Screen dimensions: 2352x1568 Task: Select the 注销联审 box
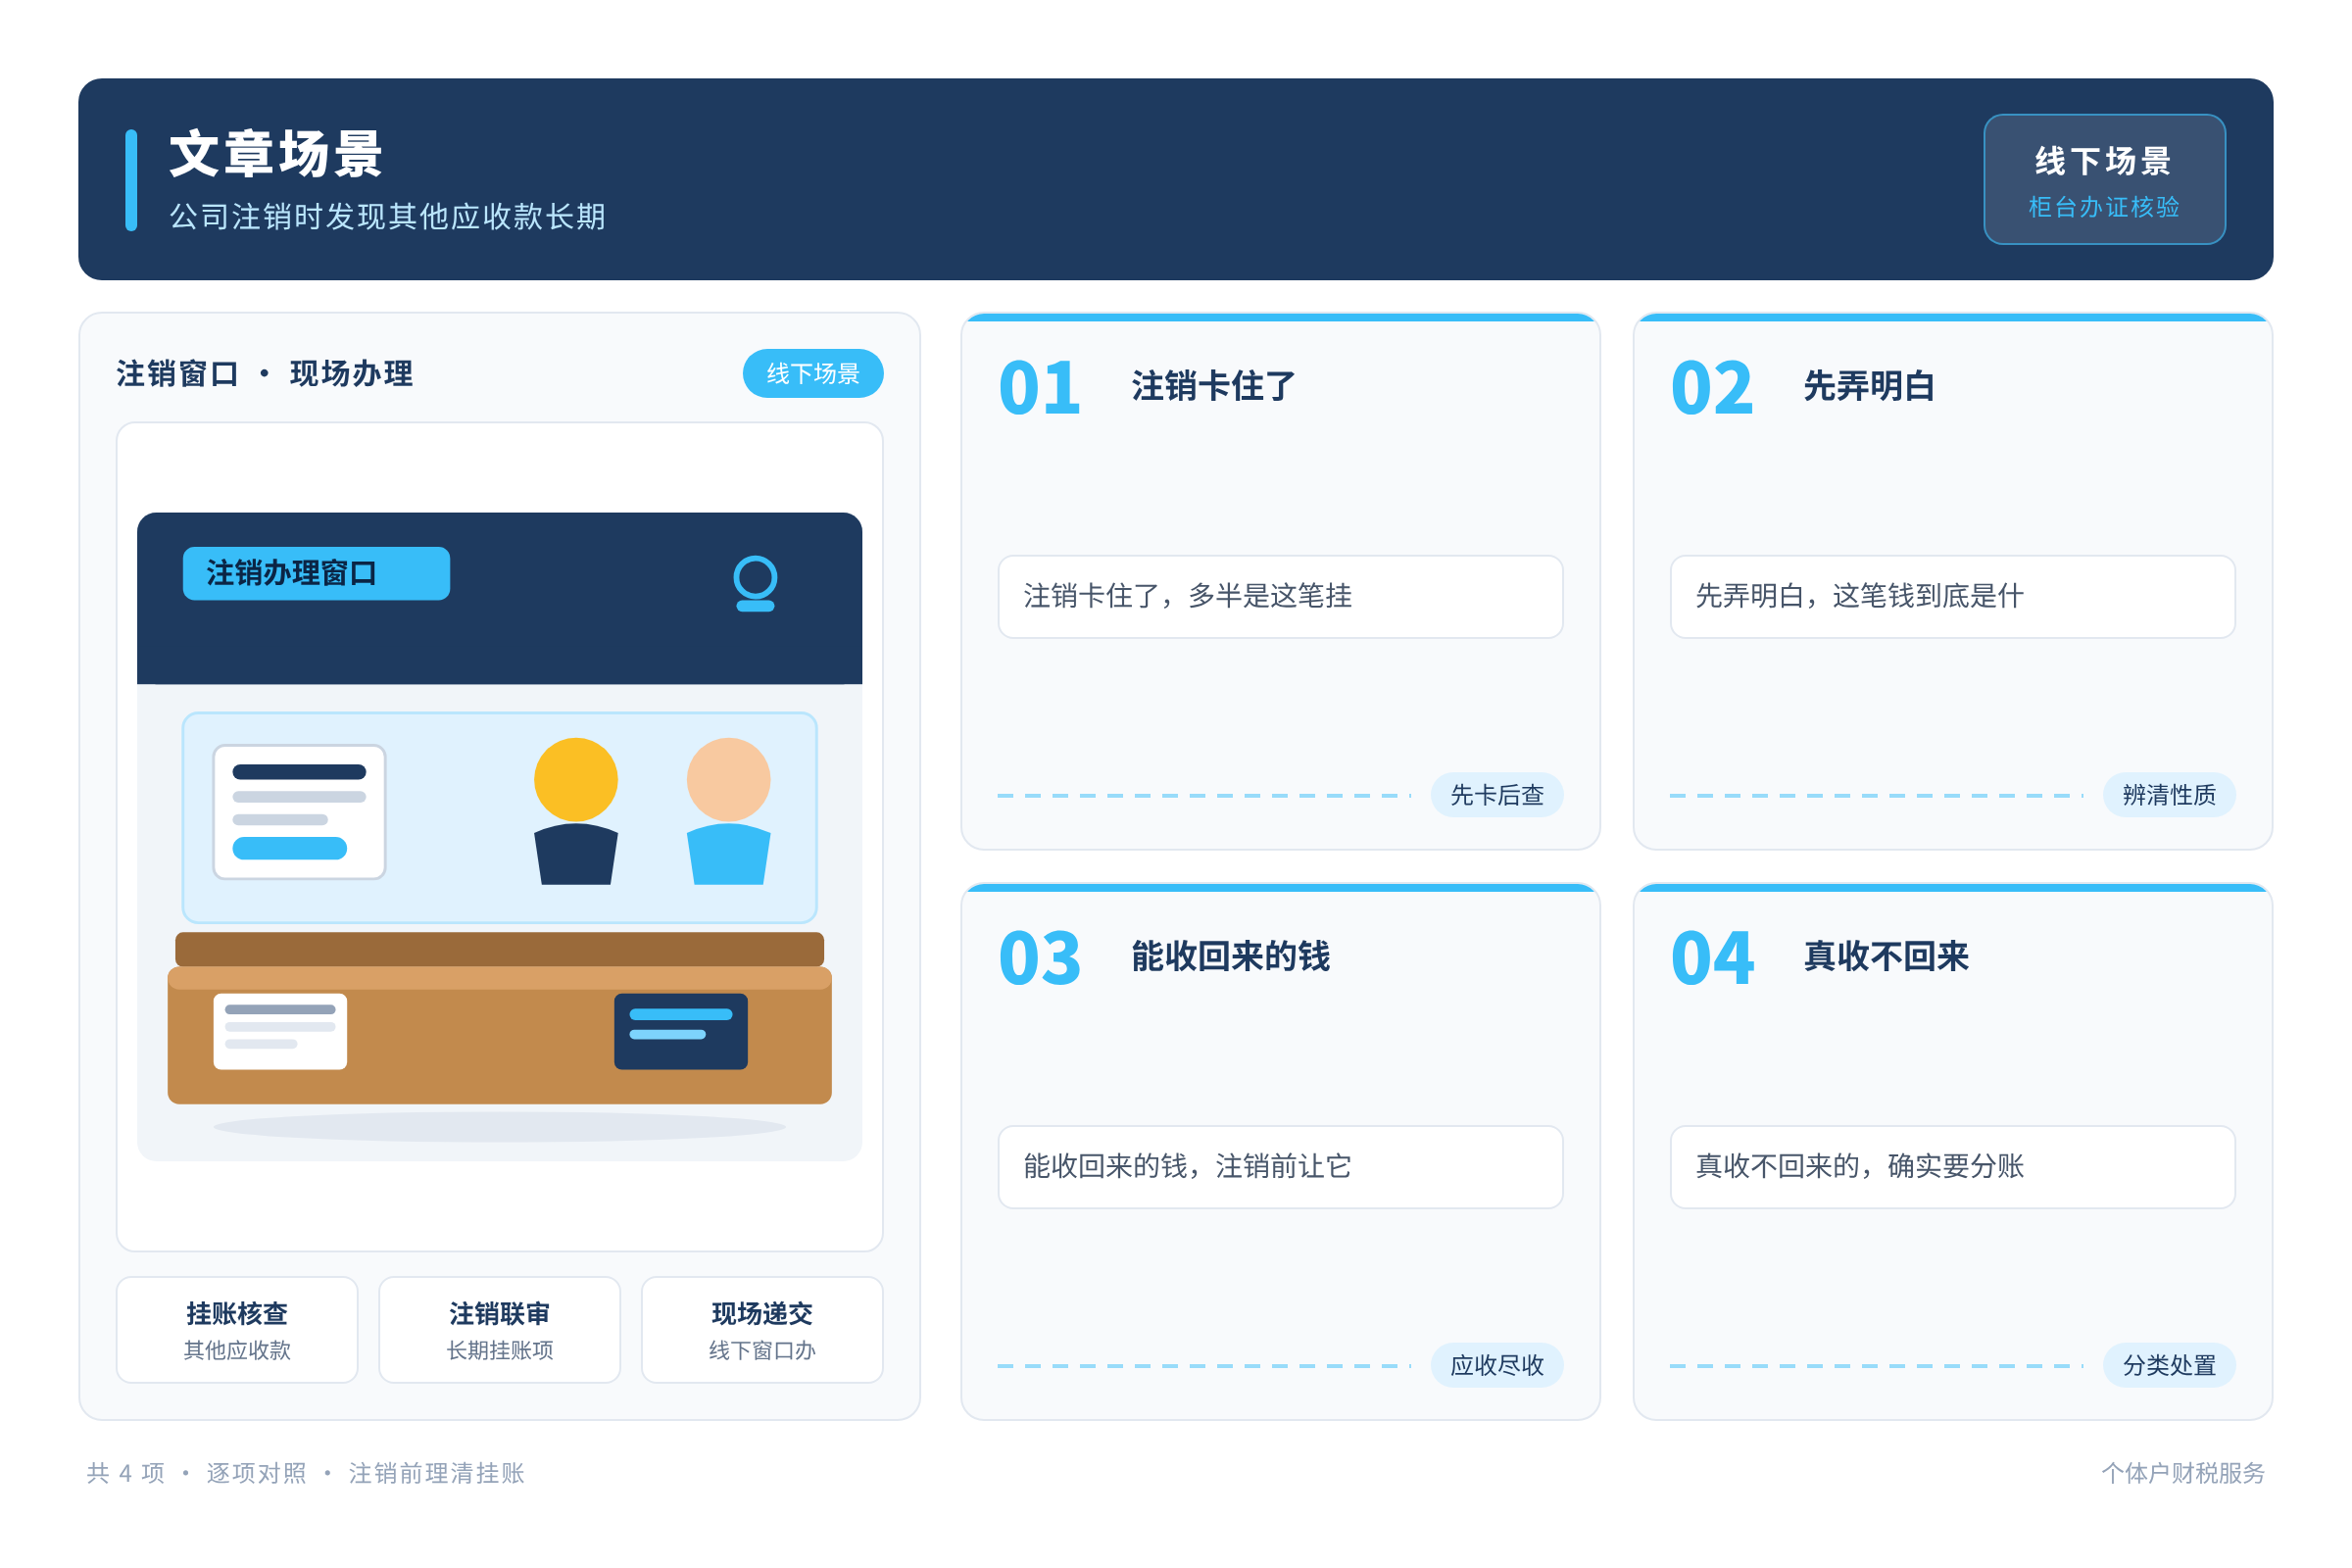tap(500, 1330)
